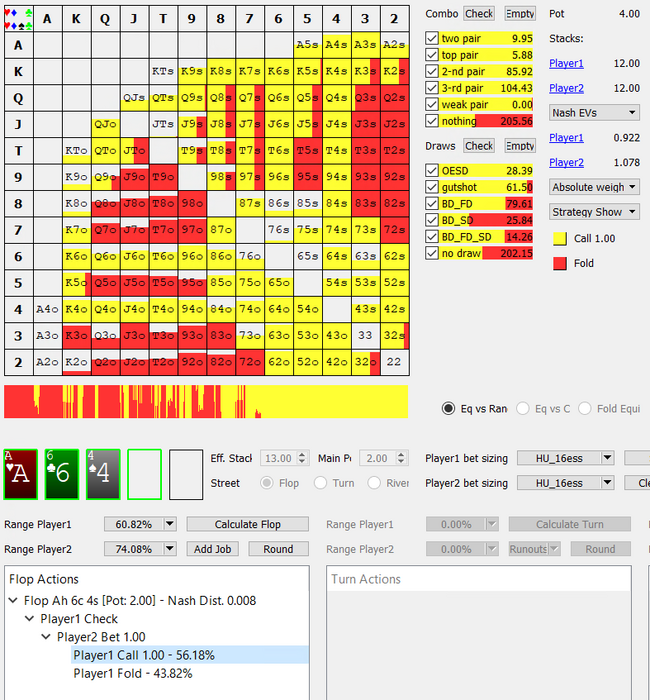Click the Combo Check button
The height and width of the screenshot is (700, 650).
pos(479,14)
